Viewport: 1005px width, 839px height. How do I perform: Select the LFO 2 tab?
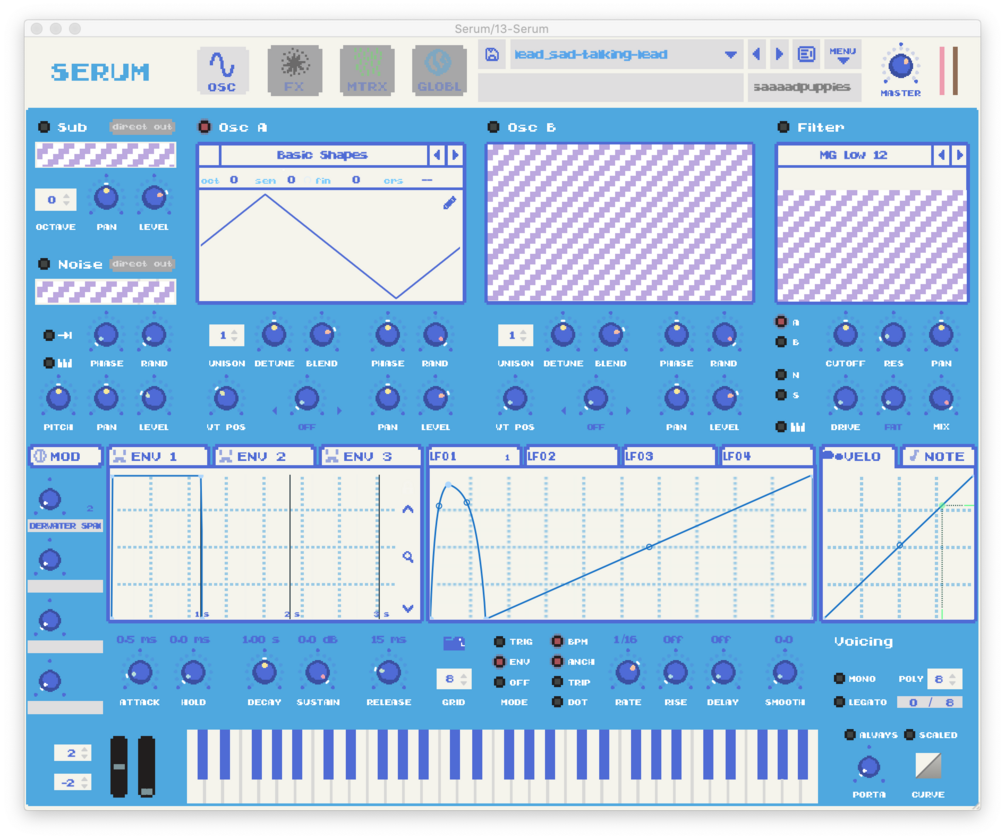tap(572, 456)
